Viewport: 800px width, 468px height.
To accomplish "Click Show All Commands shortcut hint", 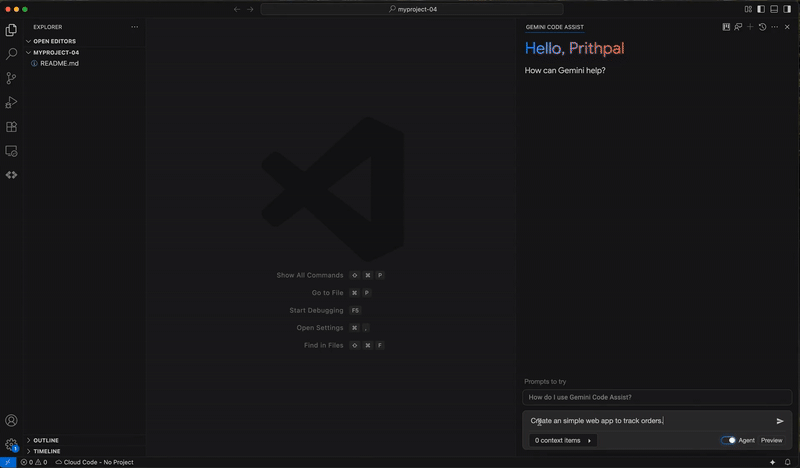I will click(x=330, y=276).
